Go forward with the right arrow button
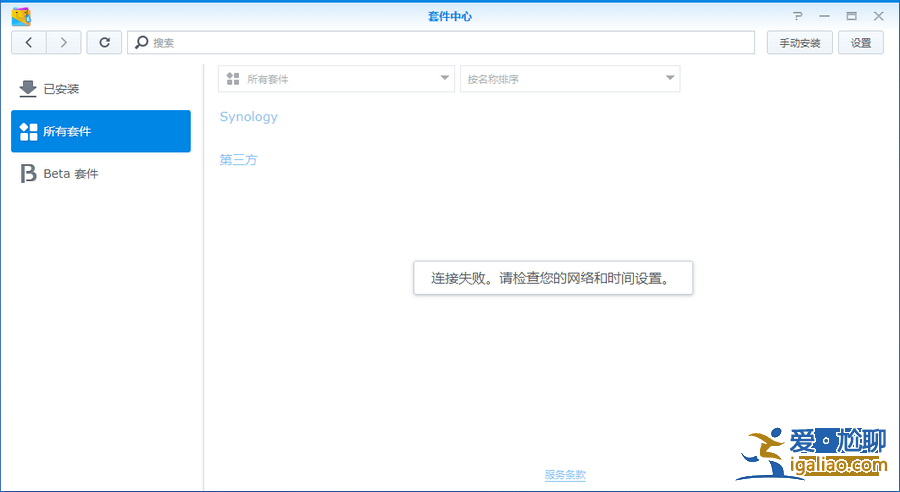The width and height of the screenshot is (900, 492). (x=64, y=42)
